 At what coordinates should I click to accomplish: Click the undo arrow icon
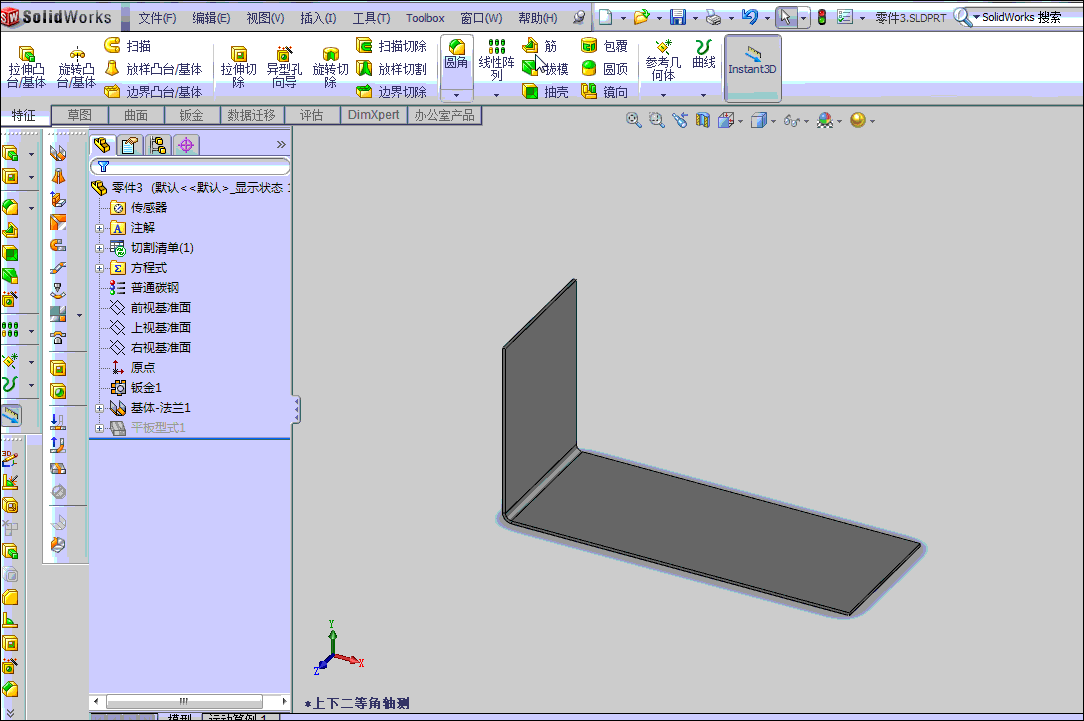tap(750, 17)
